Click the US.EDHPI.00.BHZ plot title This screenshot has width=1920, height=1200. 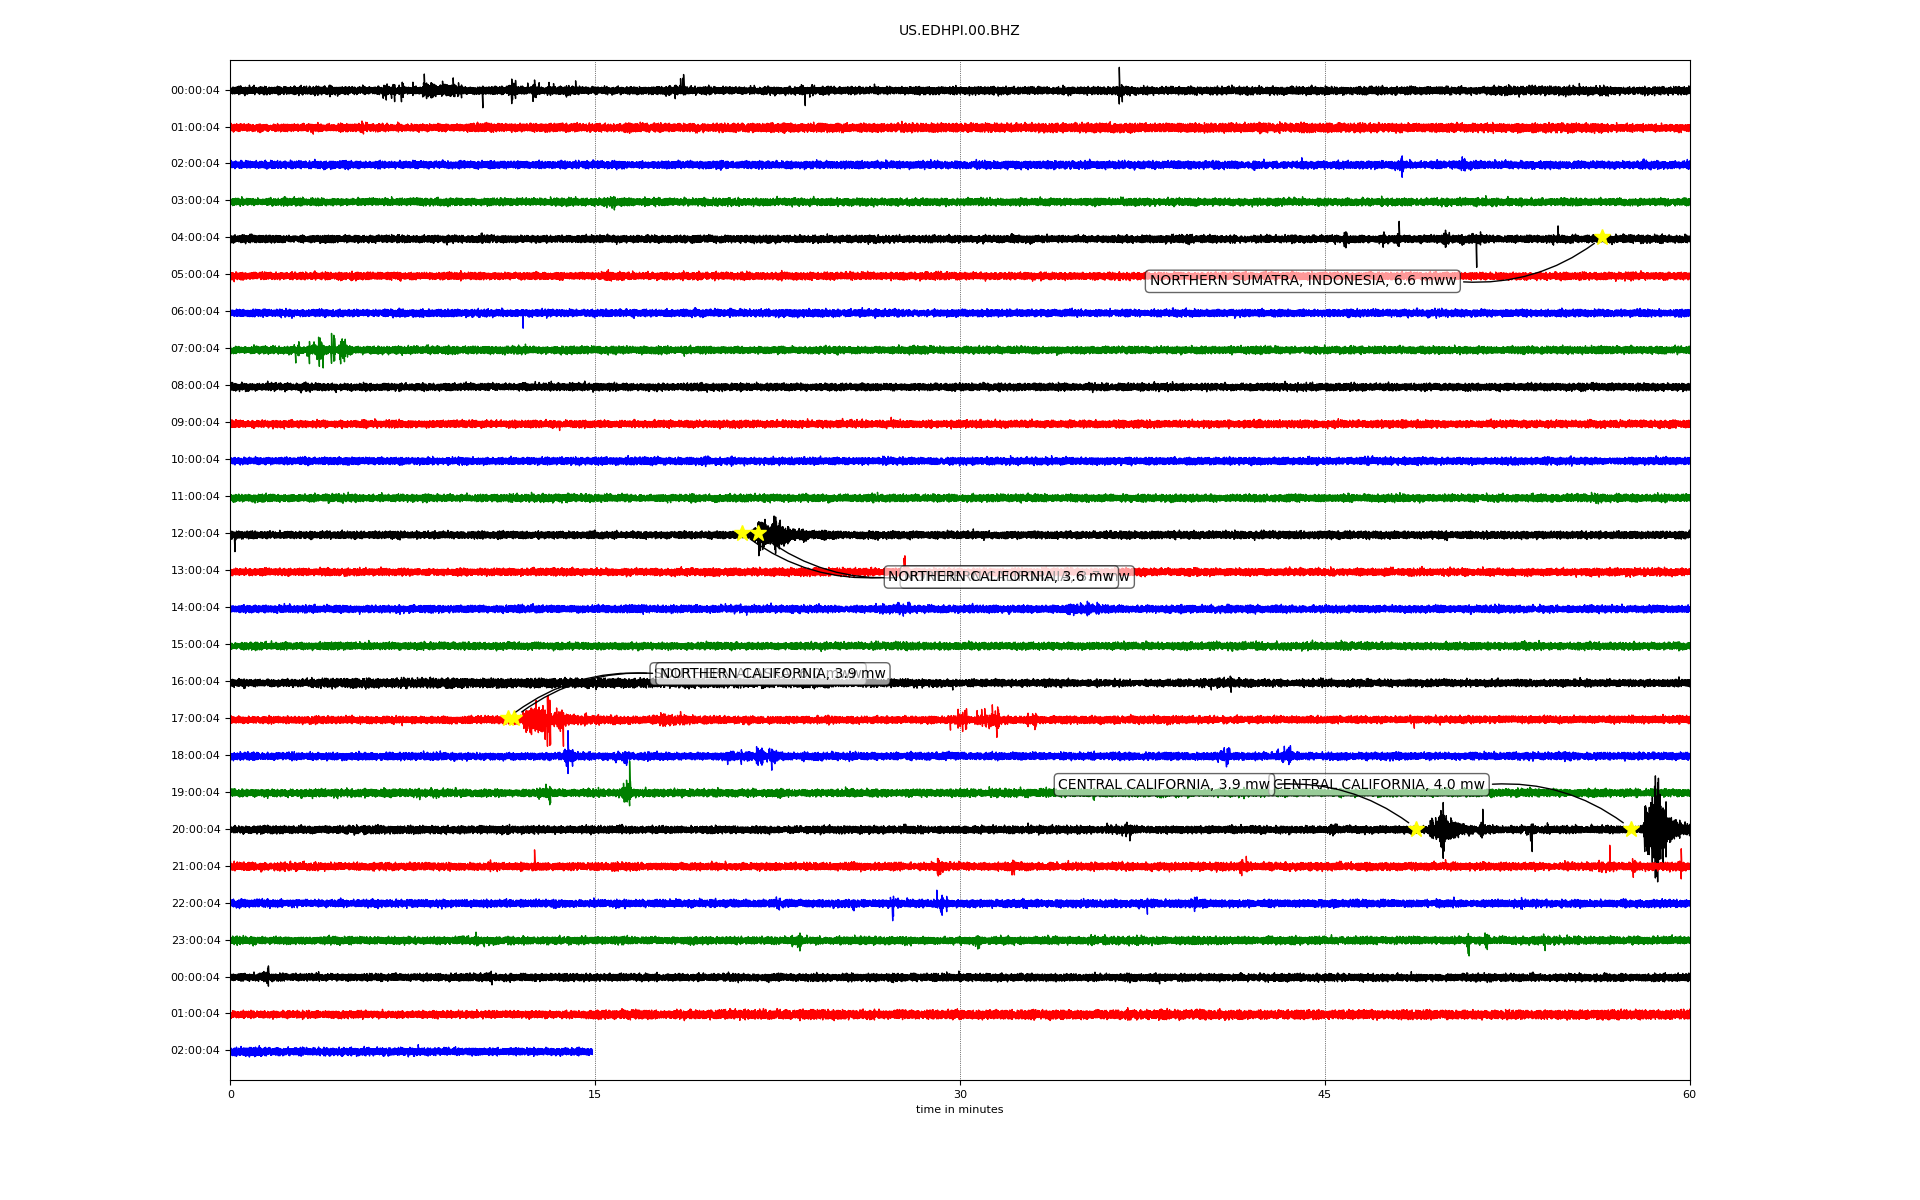click(959, 31)
